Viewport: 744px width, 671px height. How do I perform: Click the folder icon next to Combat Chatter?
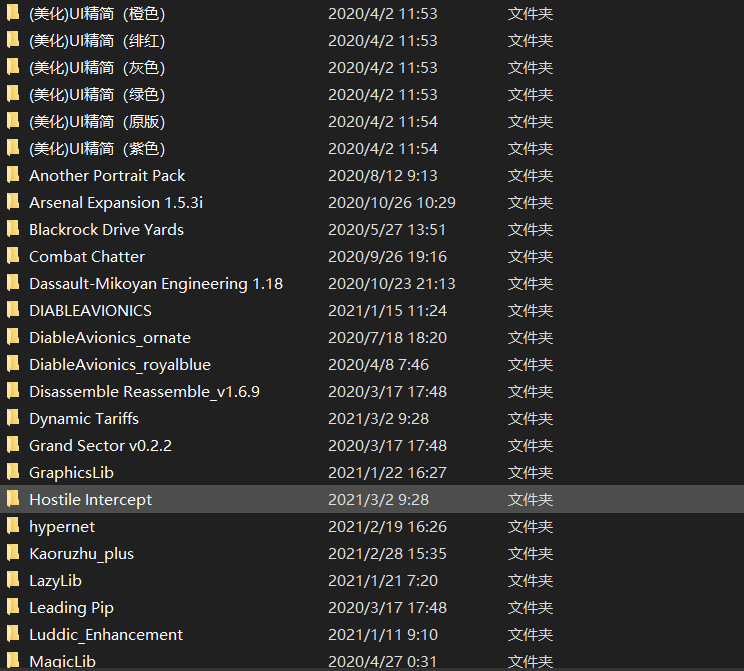(x=13, y=256)
